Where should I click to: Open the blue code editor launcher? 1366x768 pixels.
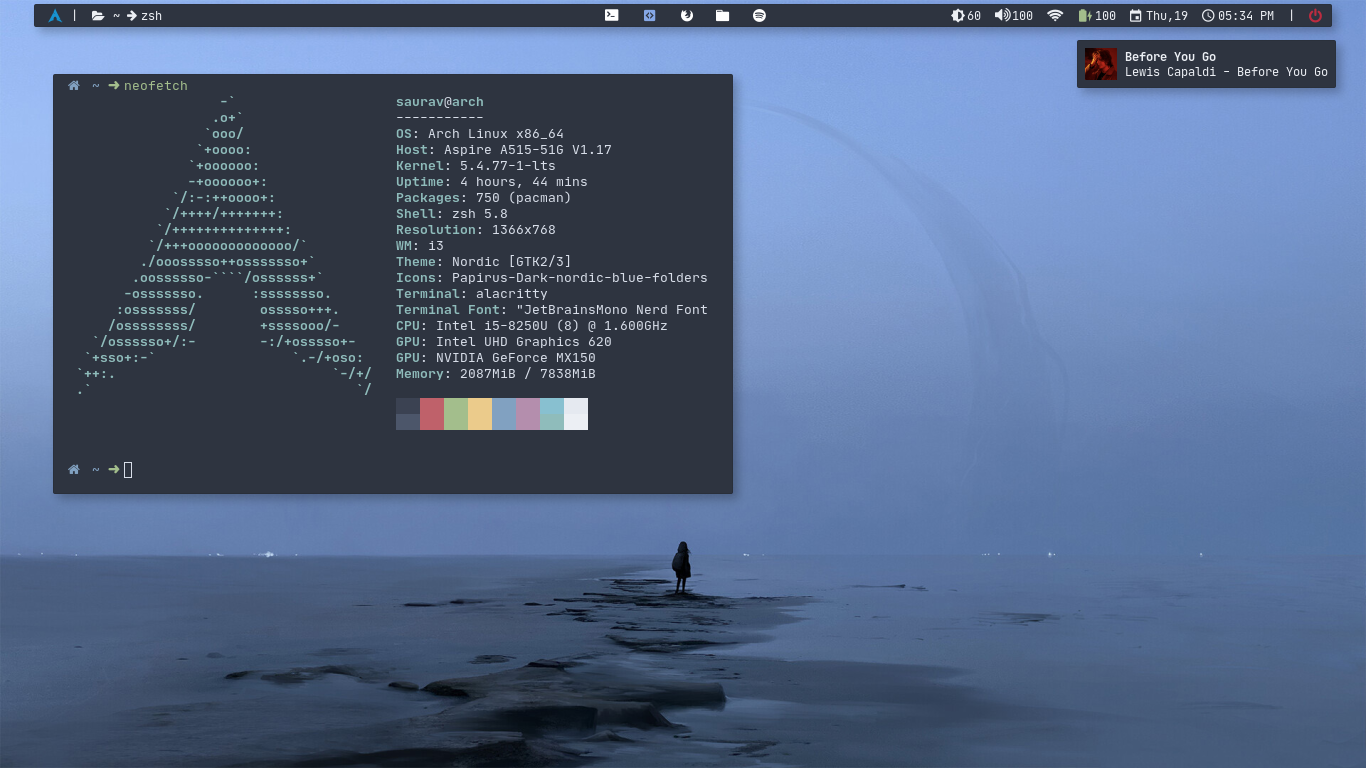(x=649, y=15)
